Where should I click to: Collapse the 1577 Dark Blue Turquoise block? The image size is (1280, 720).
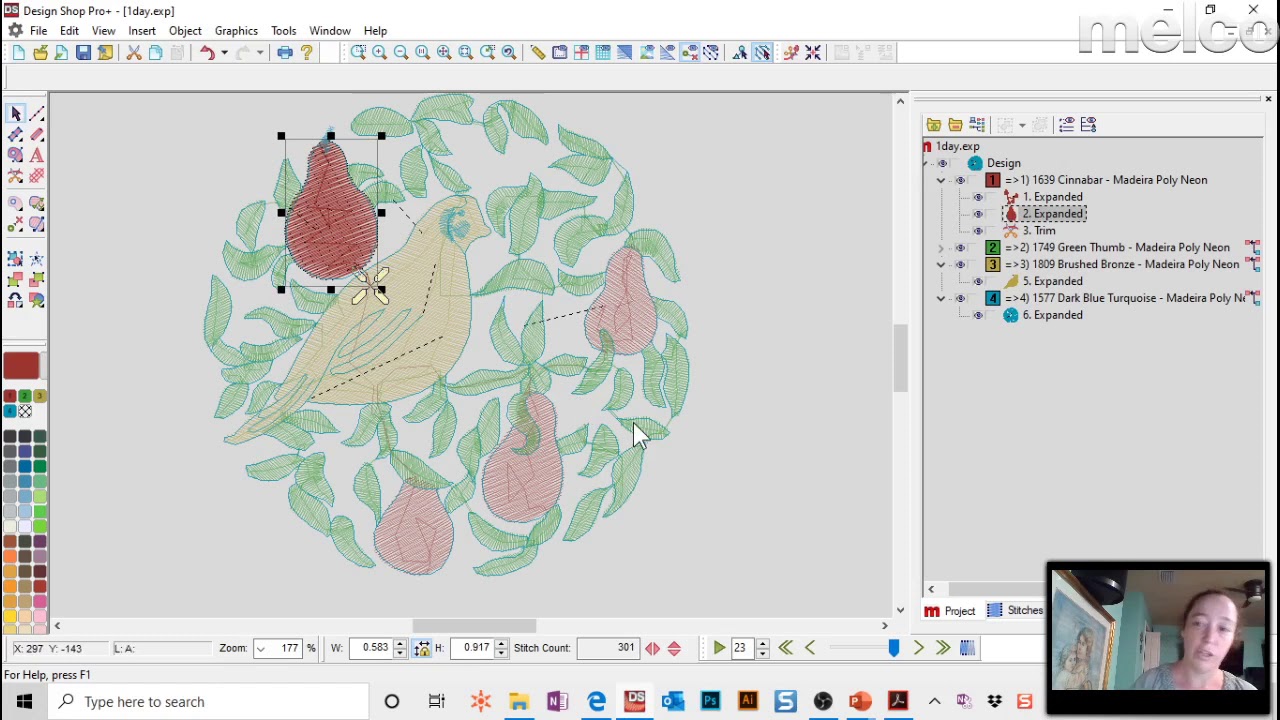point(940,299)
